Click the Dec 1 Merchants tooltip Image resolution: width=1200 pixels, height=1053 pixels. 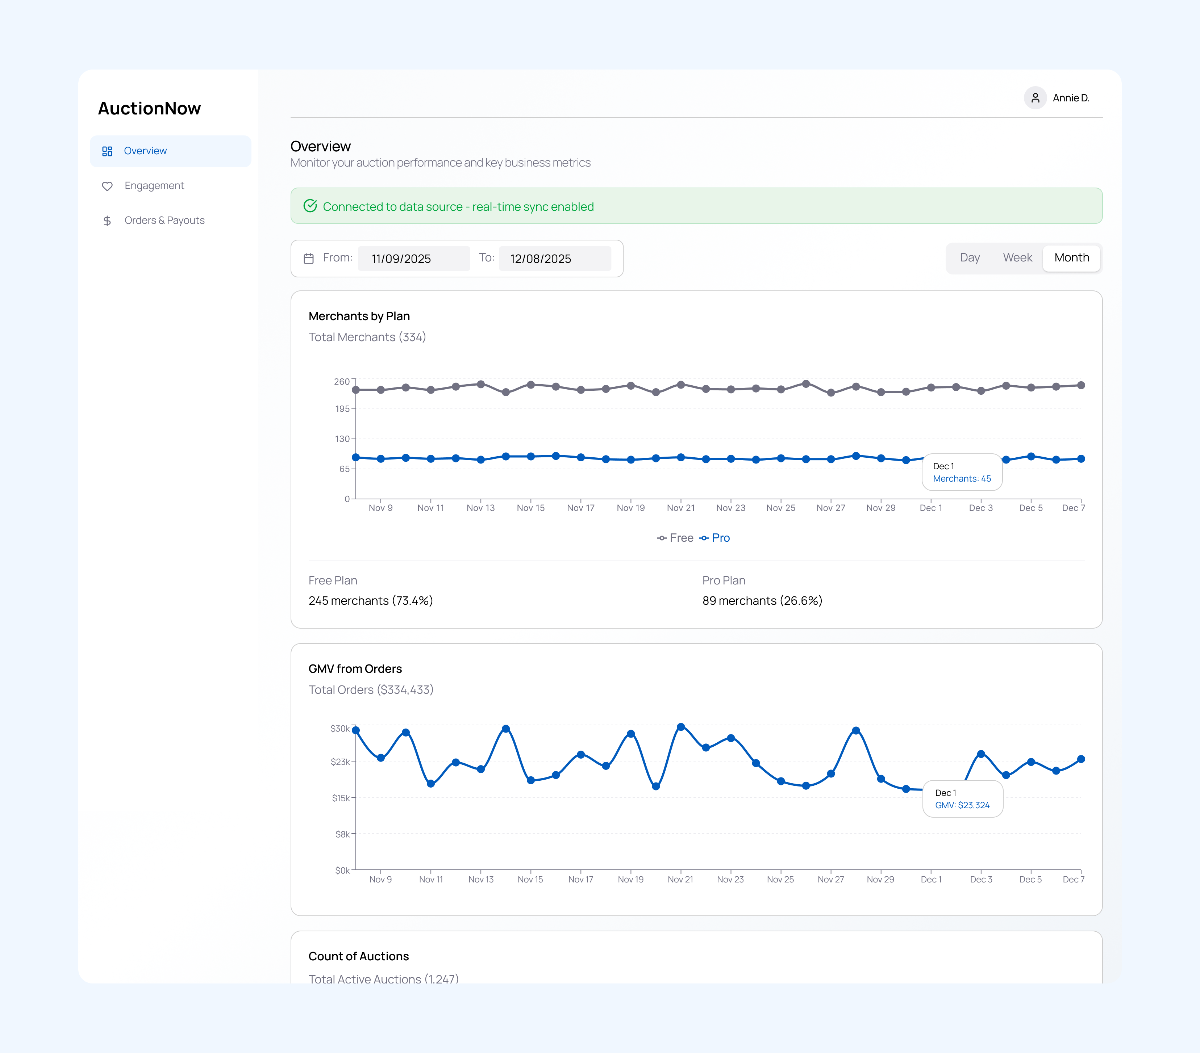(961, 472)
